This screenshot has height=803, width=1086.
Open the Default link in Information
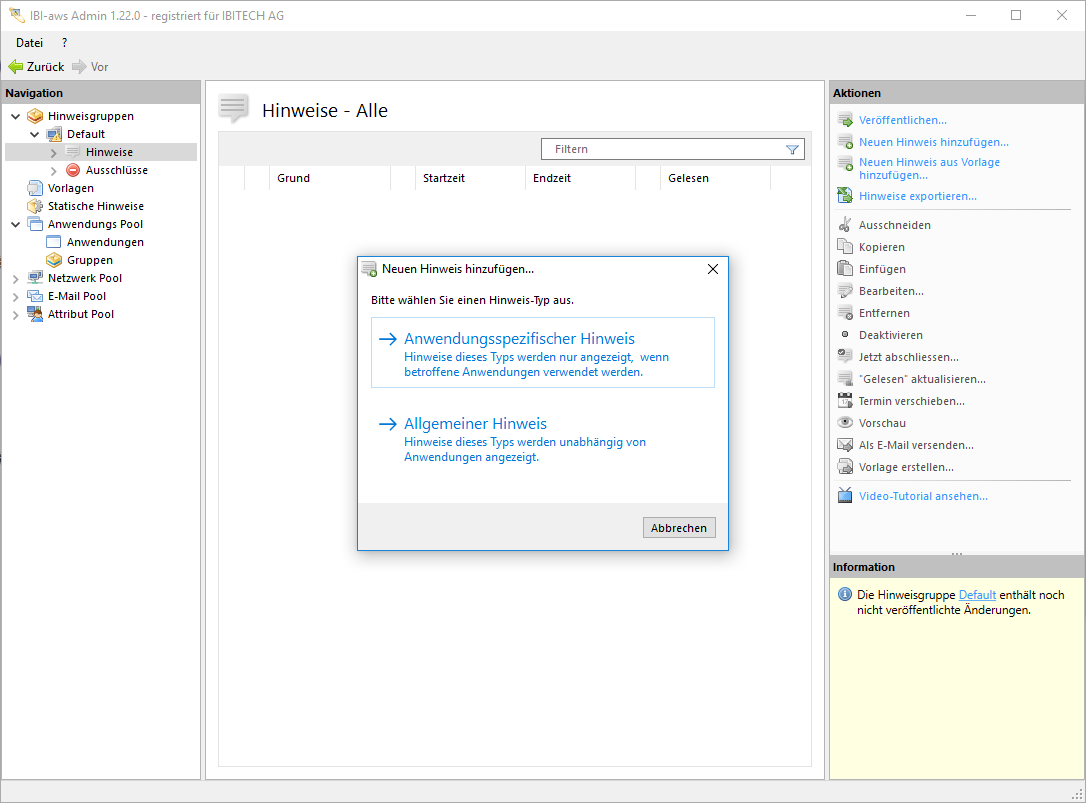[977, 595]
